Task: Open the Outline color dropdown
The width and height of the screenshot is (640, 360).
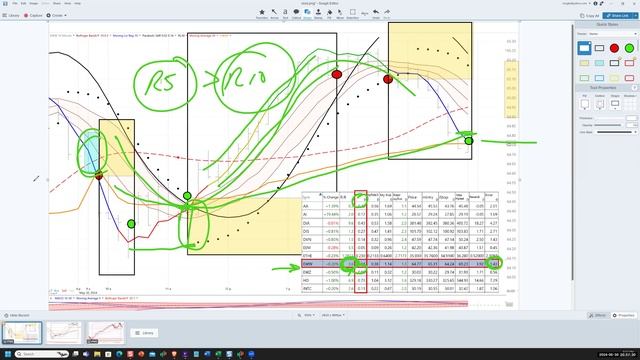Action: [x=600, y=104]
